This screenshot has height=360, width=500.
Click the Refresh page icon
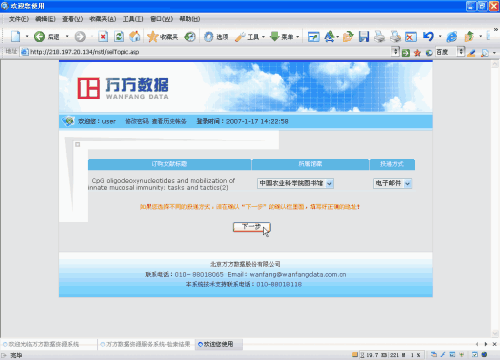point(119,36)
